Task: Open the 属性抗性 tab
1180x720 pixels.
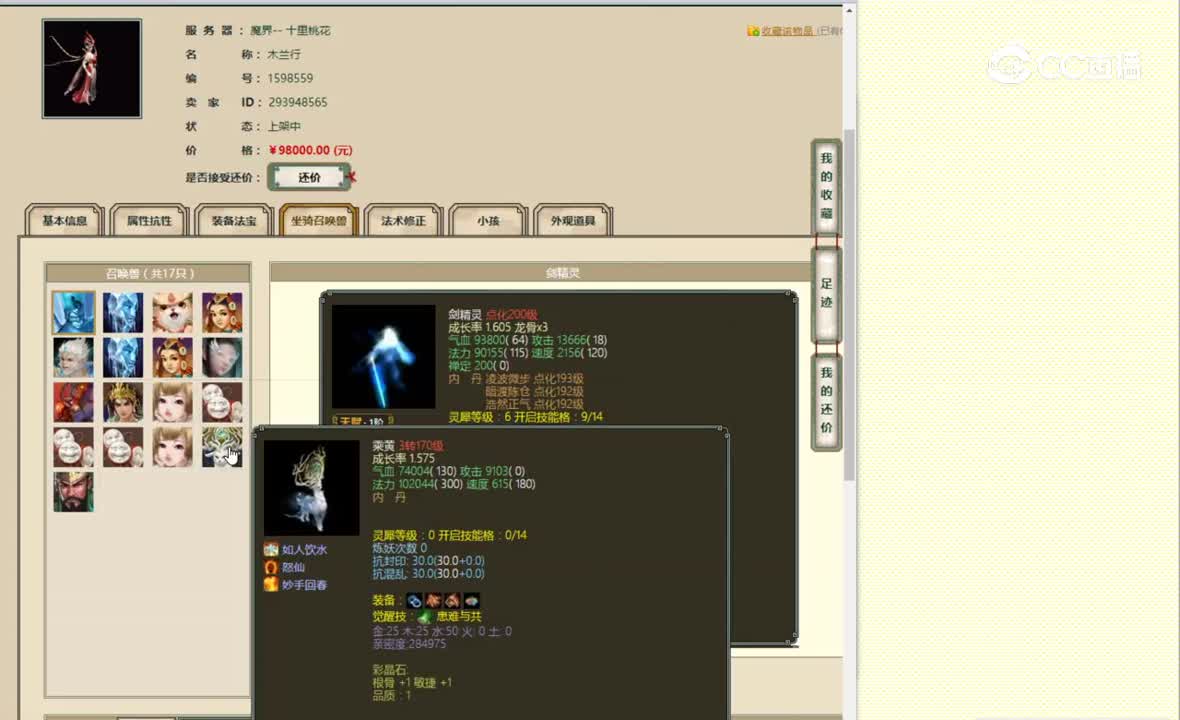Action: pyautogui.click(x=149, y=220)
